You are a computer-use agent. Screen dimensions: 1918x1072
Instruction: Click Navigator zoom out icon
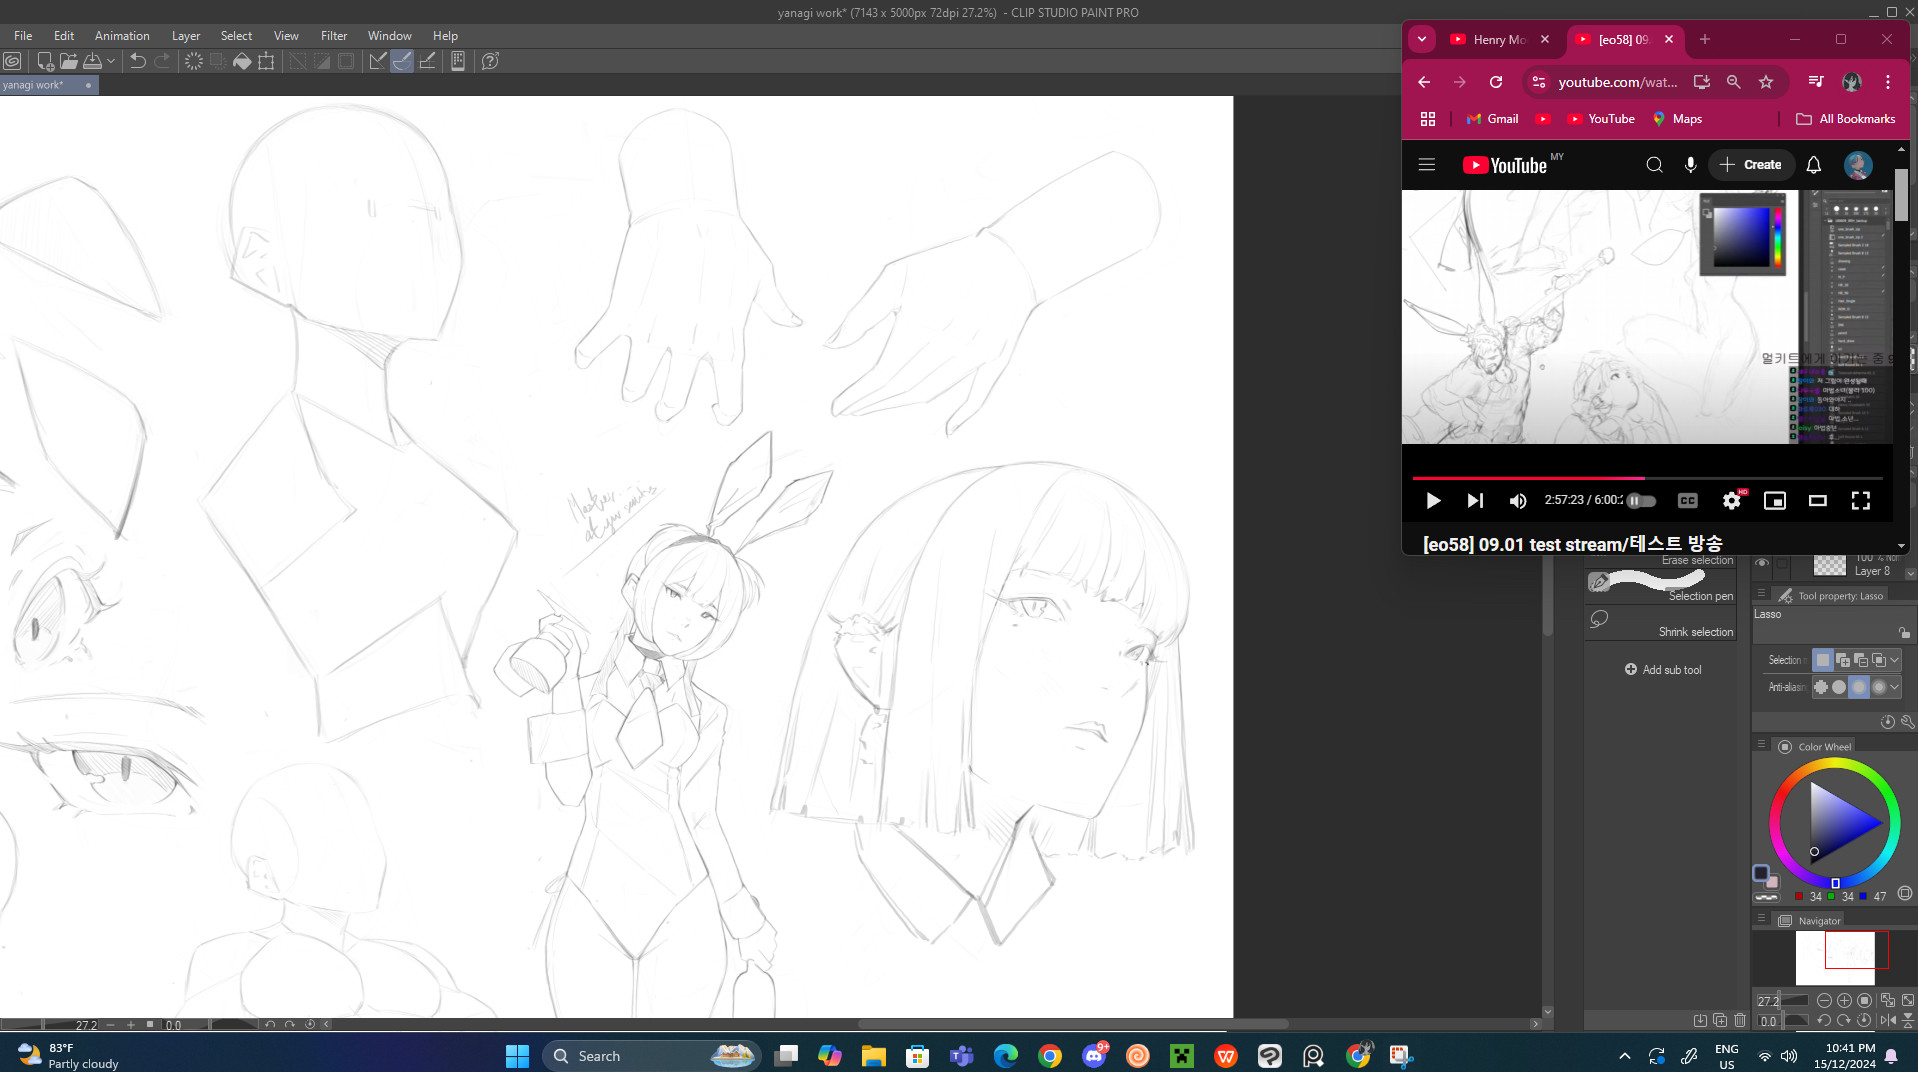pyautogui.click(x=1824, y=1000)
